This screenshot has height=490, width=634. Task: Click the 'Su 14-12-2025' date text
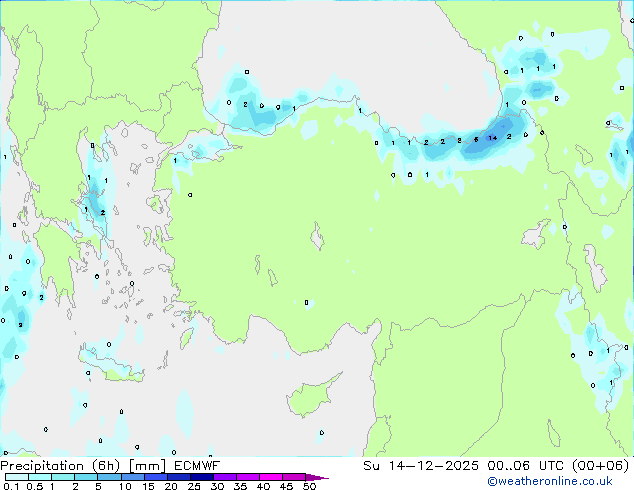tap(421, 466)
